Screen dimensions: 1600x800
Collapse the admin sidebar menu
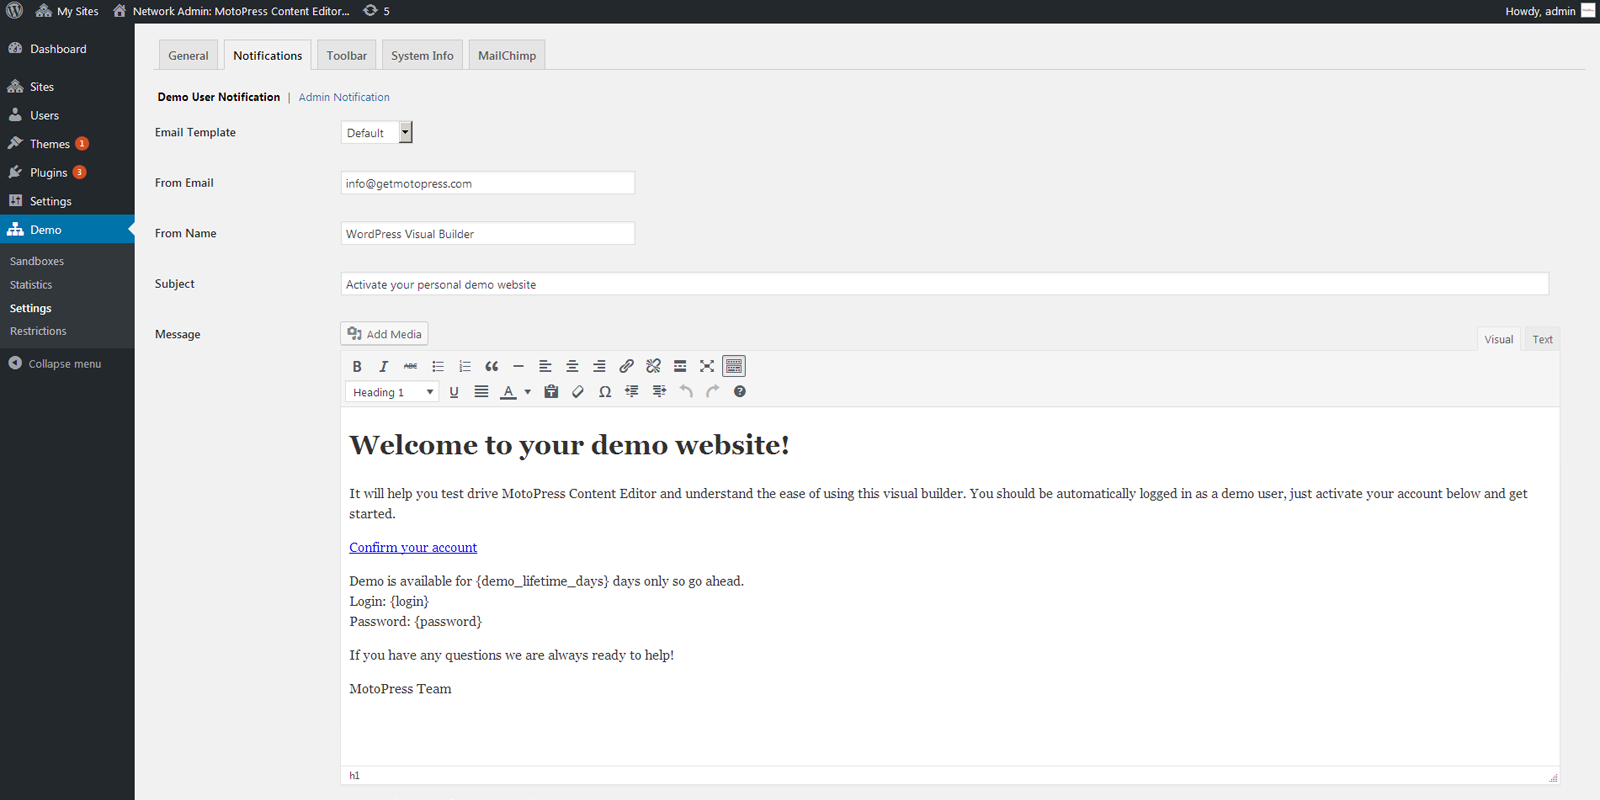(55, 364)
